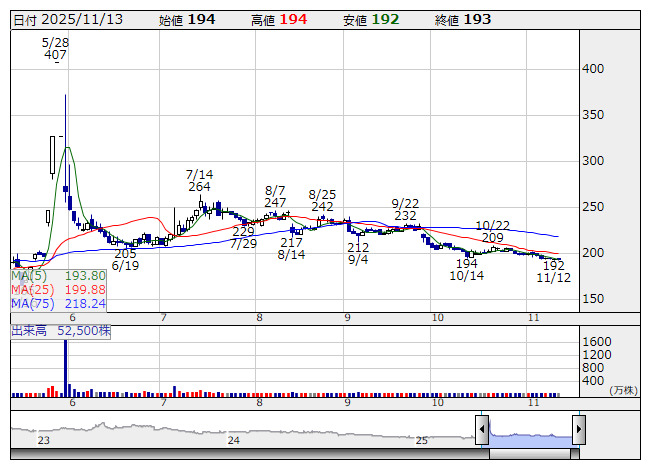Click the 日付 2025/11/13 date header
The image size is (653, 470).
pyautogui.click(x=66, y=19)
